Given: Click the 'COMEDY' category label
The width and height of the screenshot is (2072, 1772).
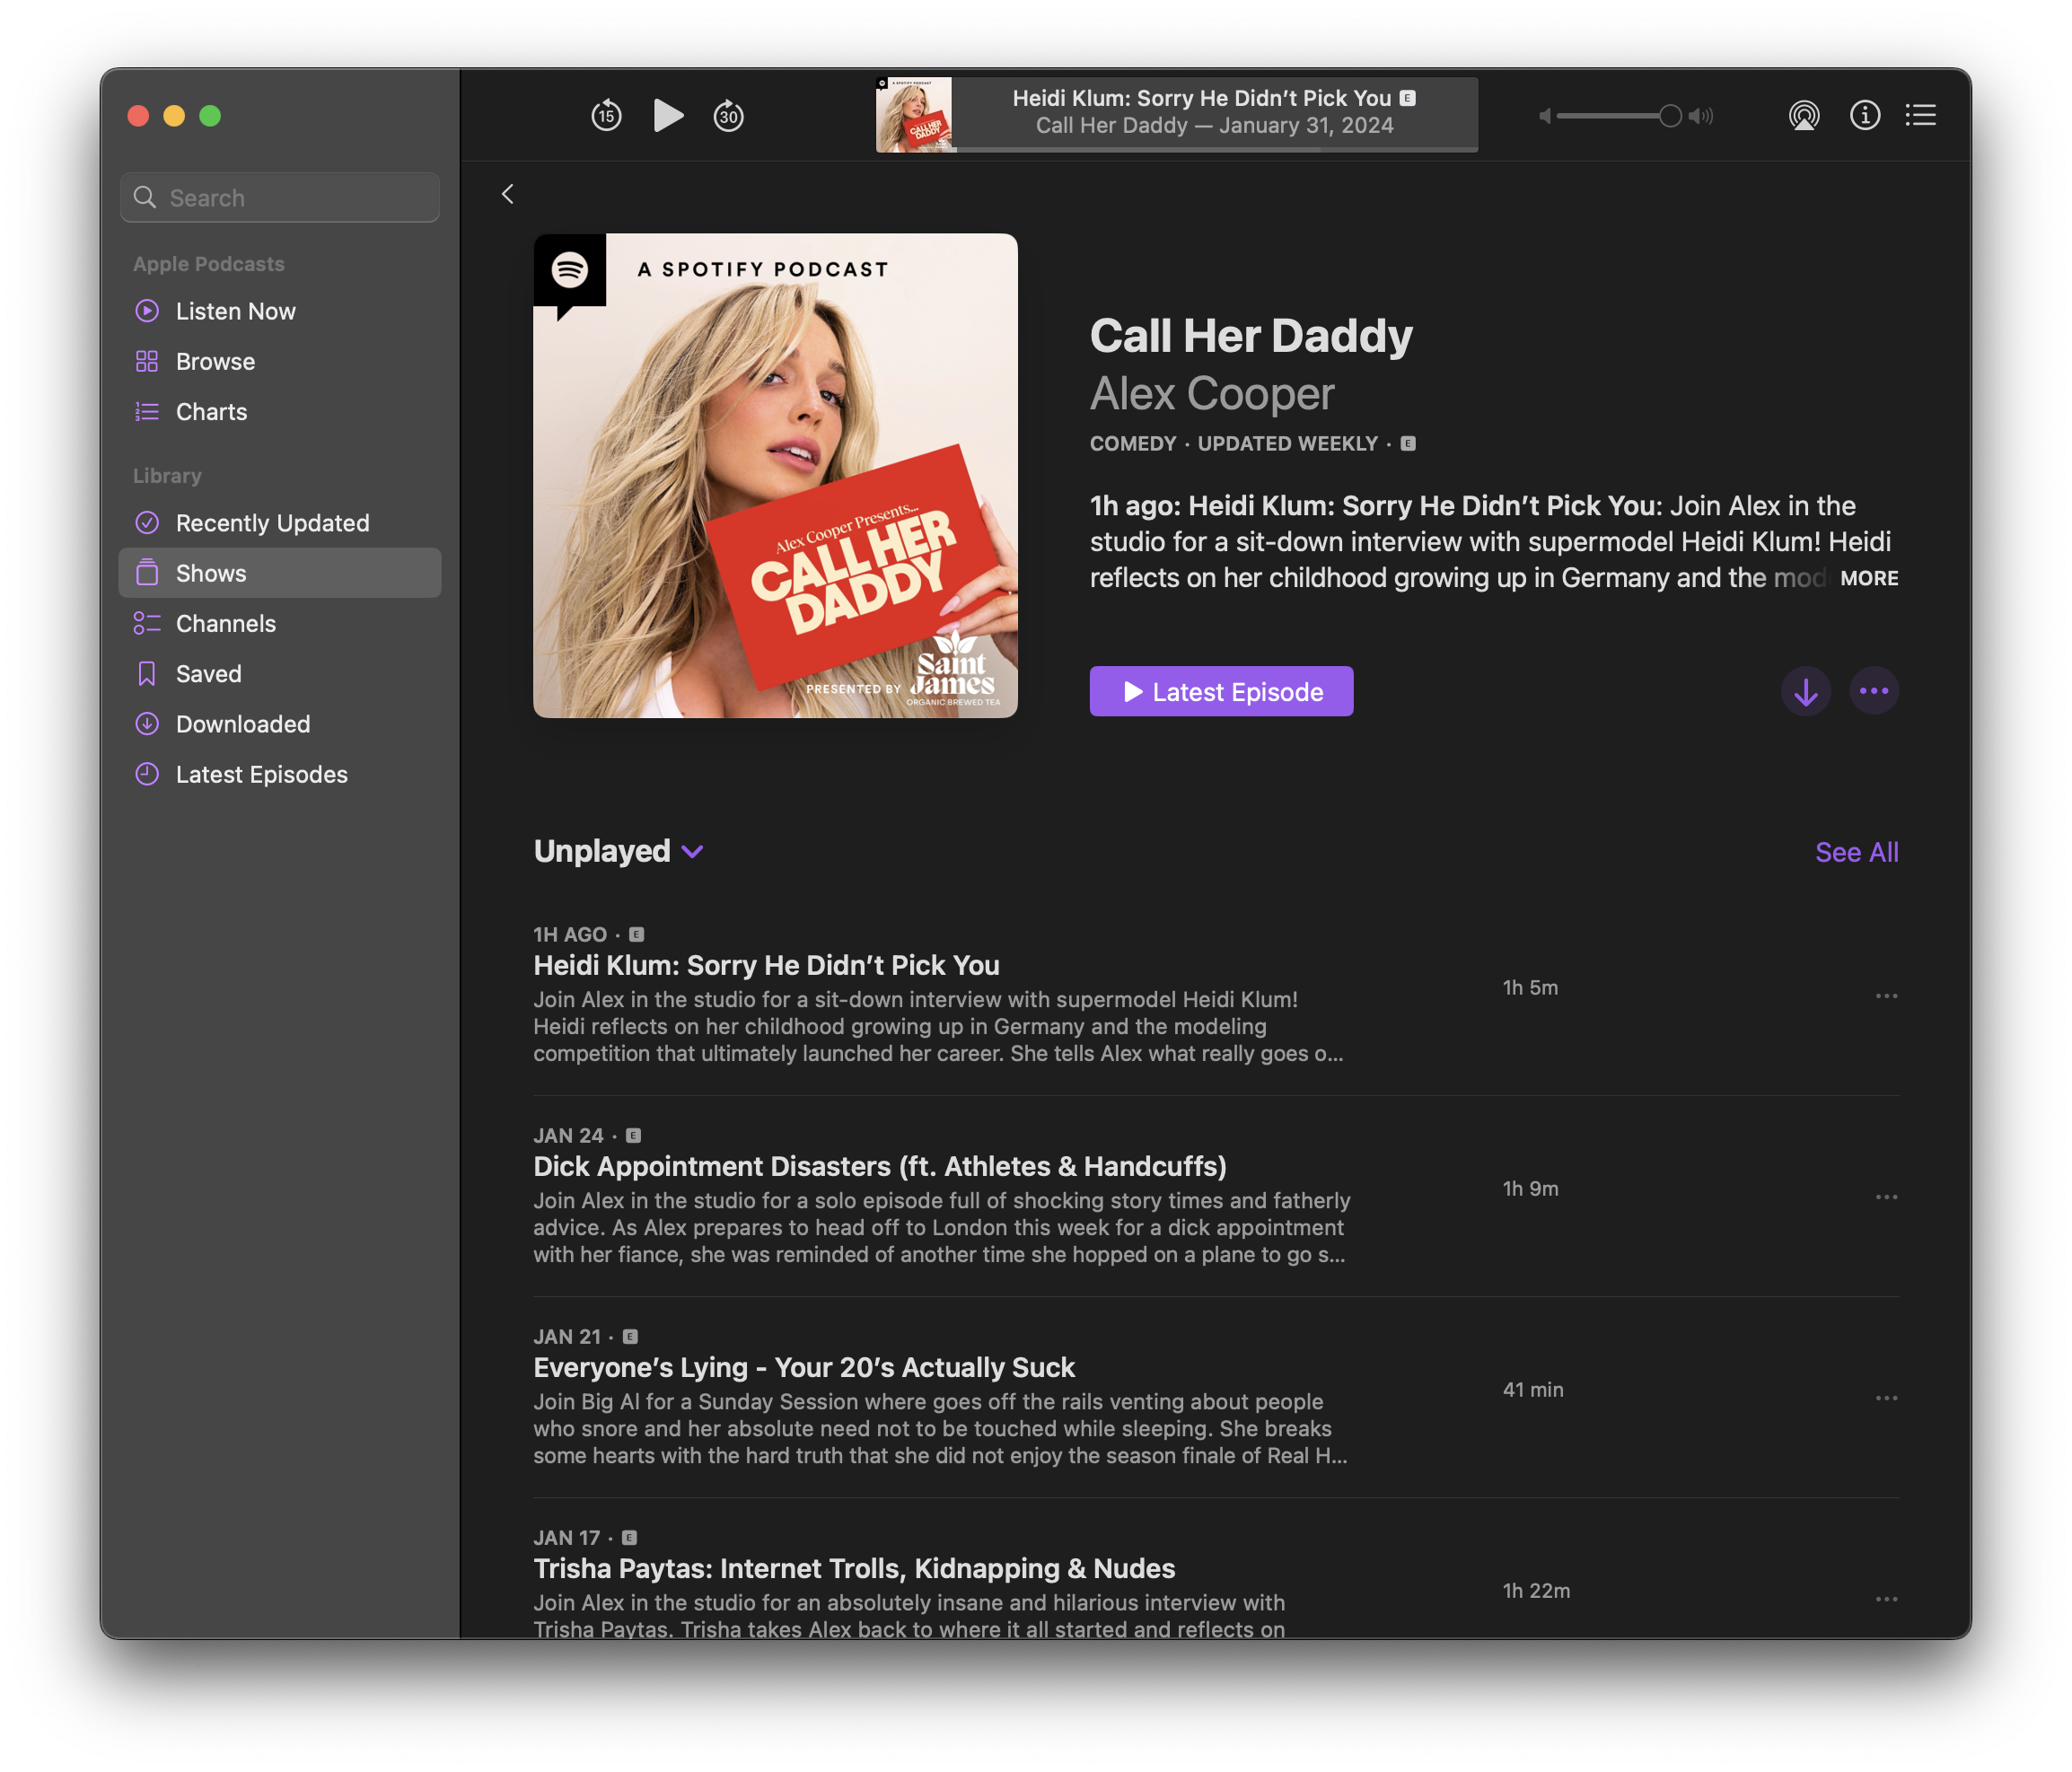Looking at the screenshot, I should [1133, 444].
